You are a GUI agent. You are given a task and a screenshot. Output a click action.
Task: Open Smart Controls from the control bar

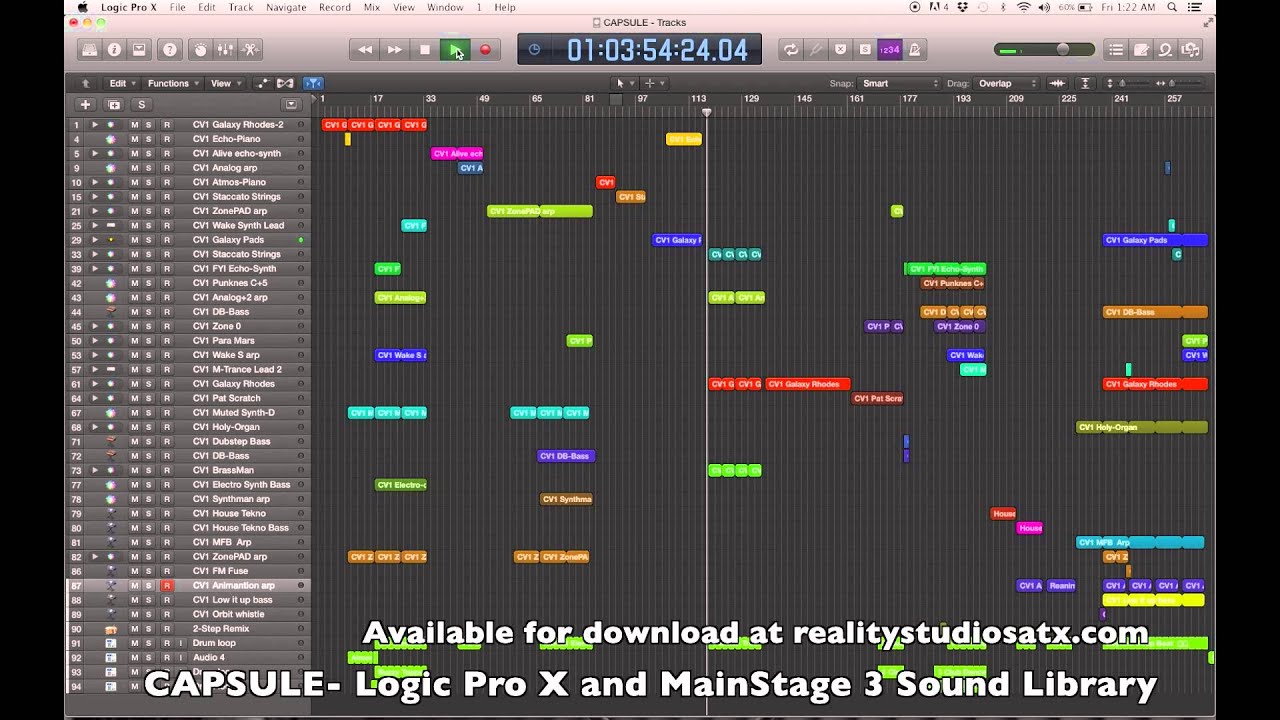coord(200,49)
